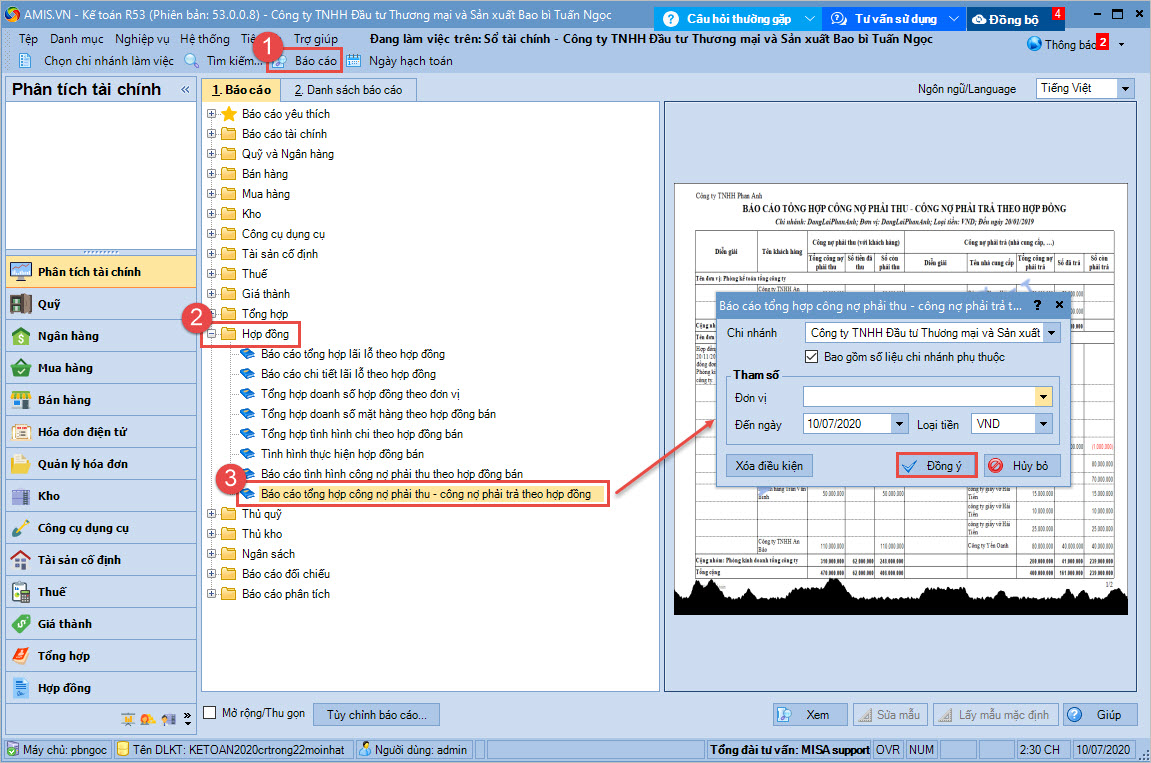
Task: Open the Chi nhánh dropdown list
Action: tap(1051, 333)
